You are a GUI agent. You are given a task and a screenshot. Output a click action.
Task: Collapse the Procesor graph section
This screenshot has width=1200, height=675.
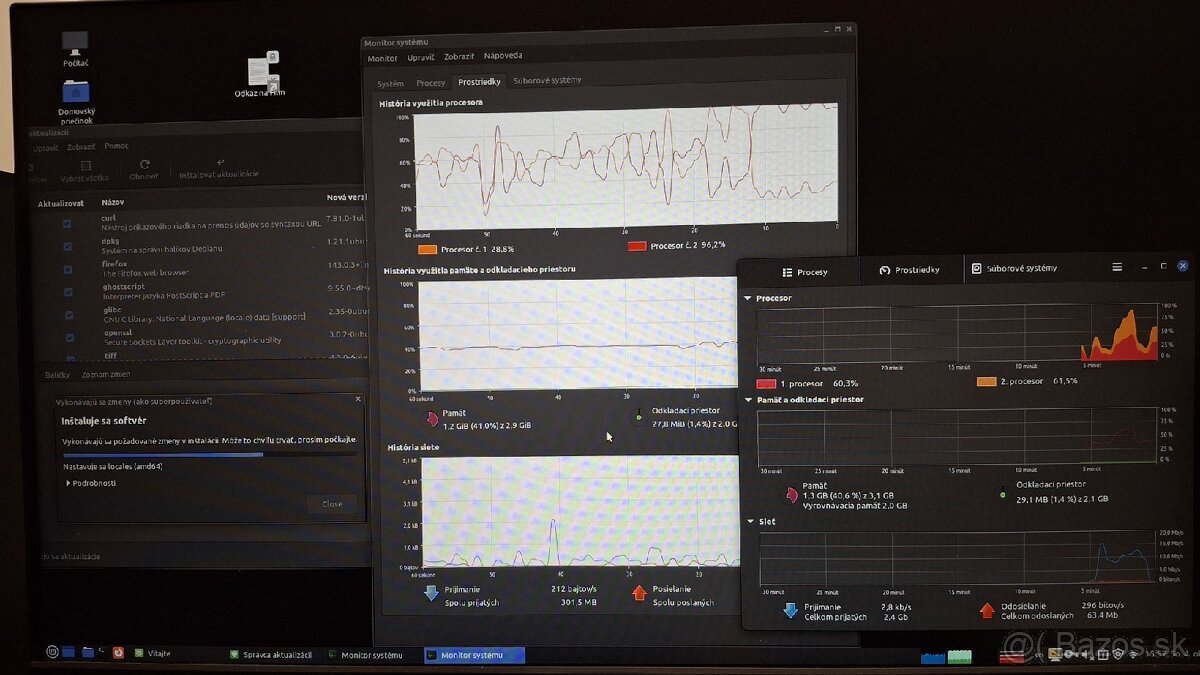point(748,298)
